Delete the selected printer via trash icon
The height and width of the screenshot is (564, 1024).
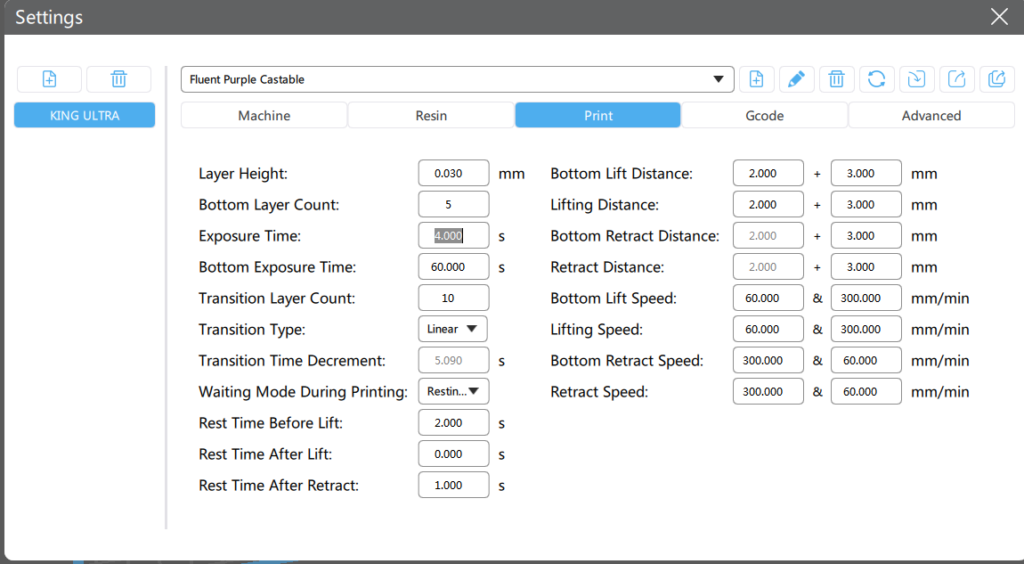[118, 79]
